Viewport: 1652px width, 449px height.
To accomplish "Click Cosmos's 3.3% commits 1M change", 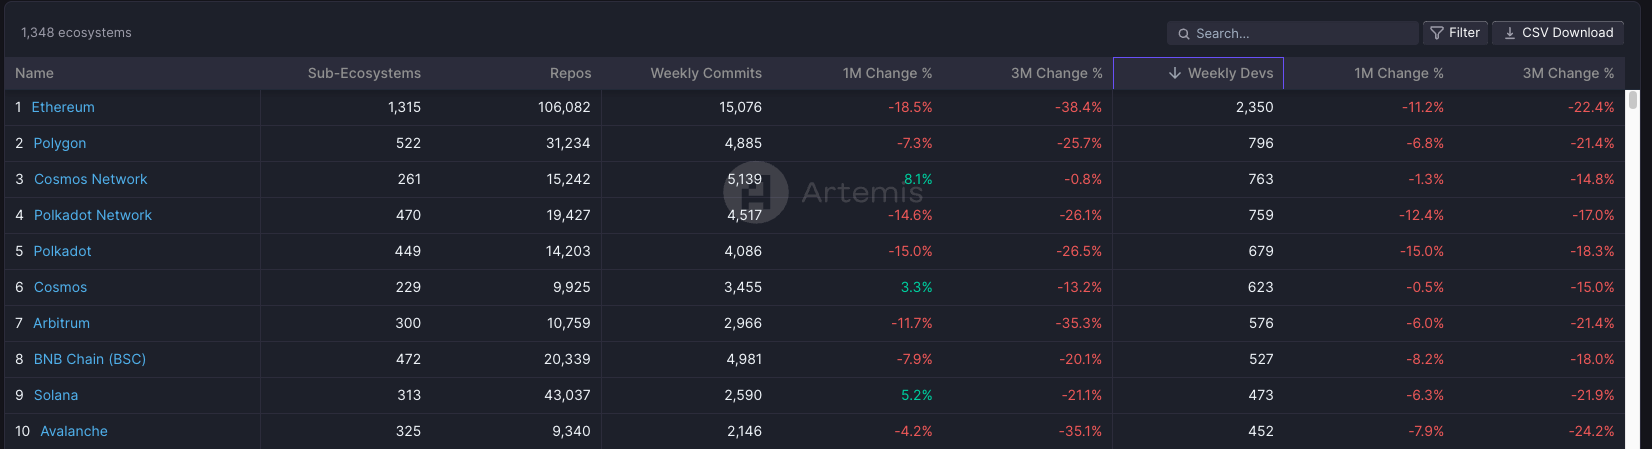I will click(917, 287).
